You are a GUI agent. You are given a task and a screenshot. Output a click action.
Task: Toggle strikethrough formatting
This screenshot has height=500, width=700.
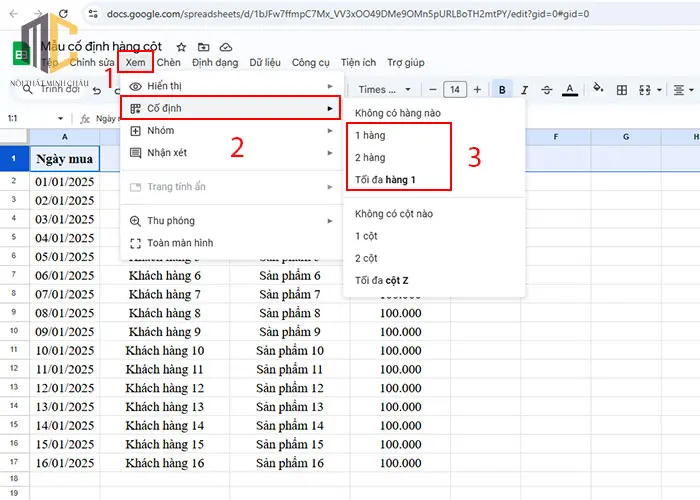point(547,90)
